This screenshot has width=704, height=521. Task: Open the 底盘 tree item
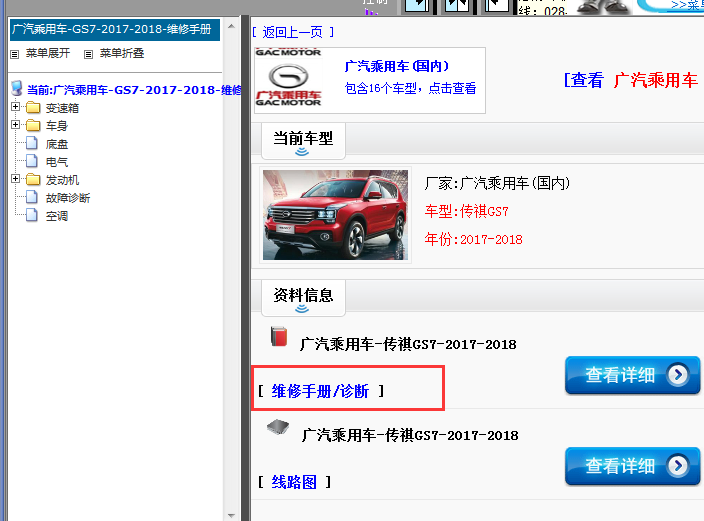[57, 144]
